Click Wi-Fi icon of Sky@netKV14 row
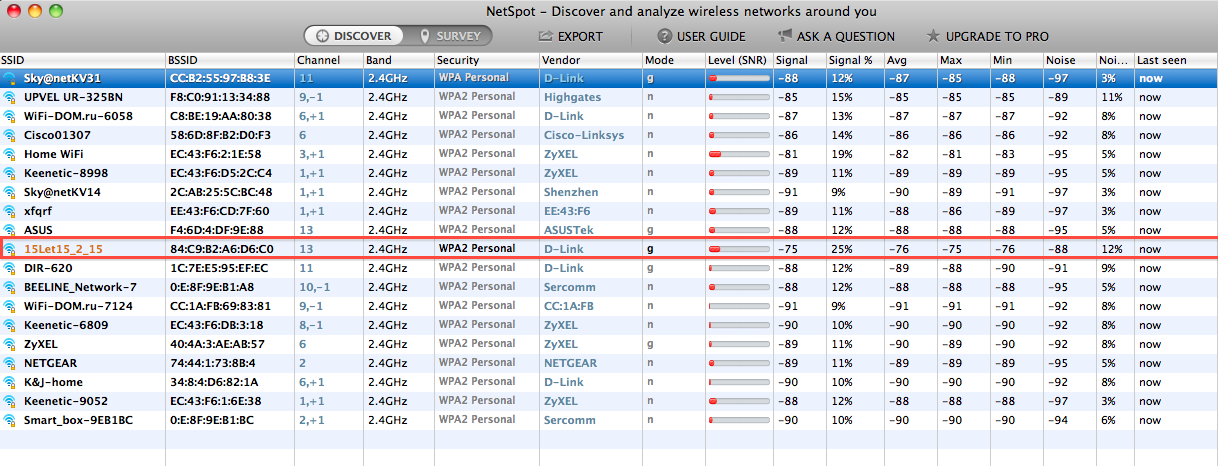 (x=10, y=192)
